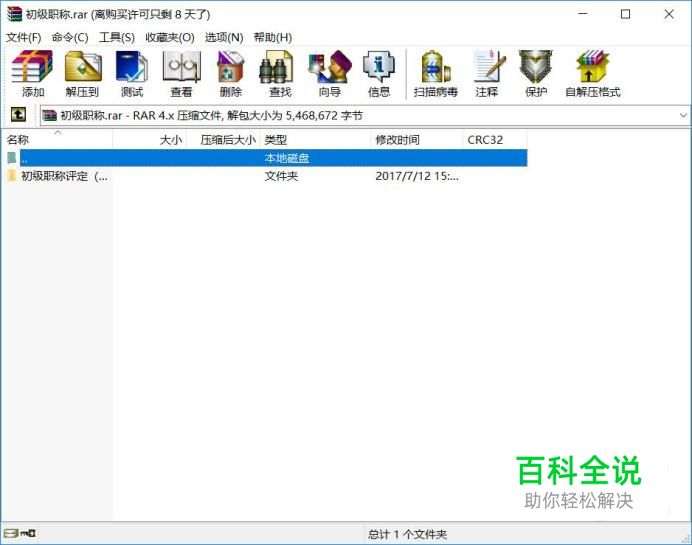Open the 收藏夹(O) menu
The height and width of the screenshot is (545, 692).
coord(170,38)
